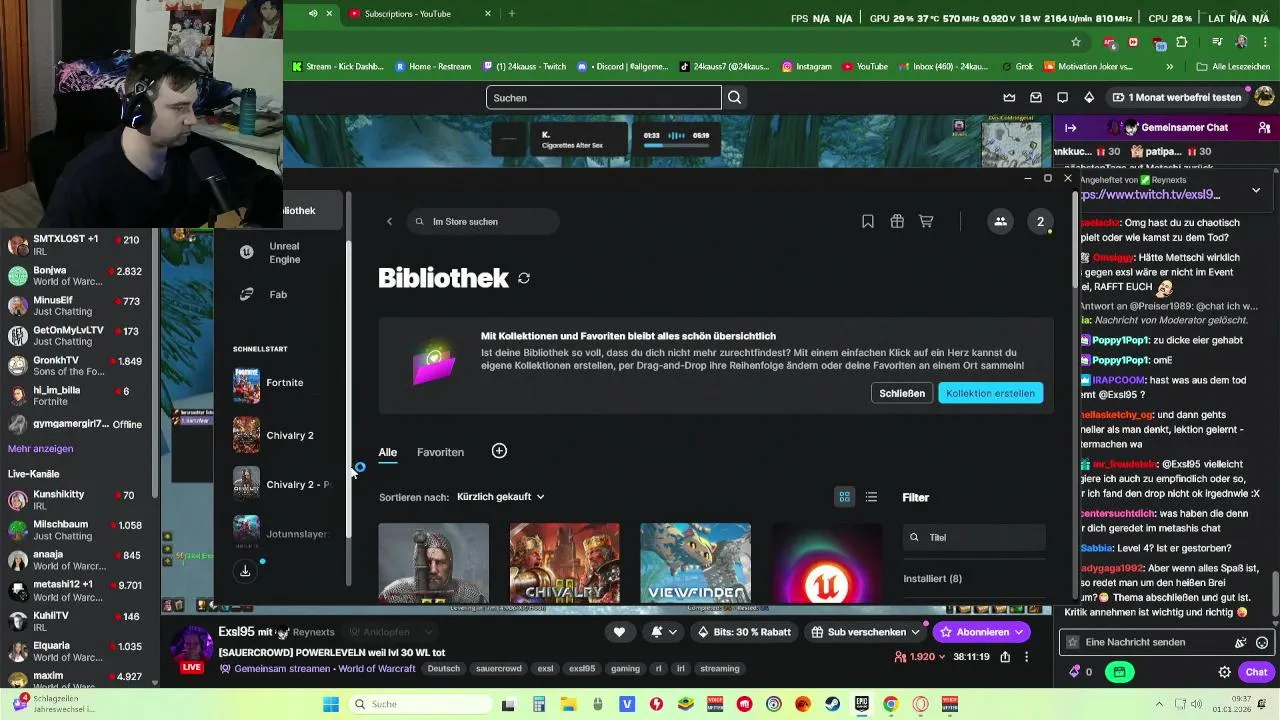The height and width of the screenshot is (720, 1280).
Task: Select the Alle tab in Bibliothek
Action: tap(388, 452)
